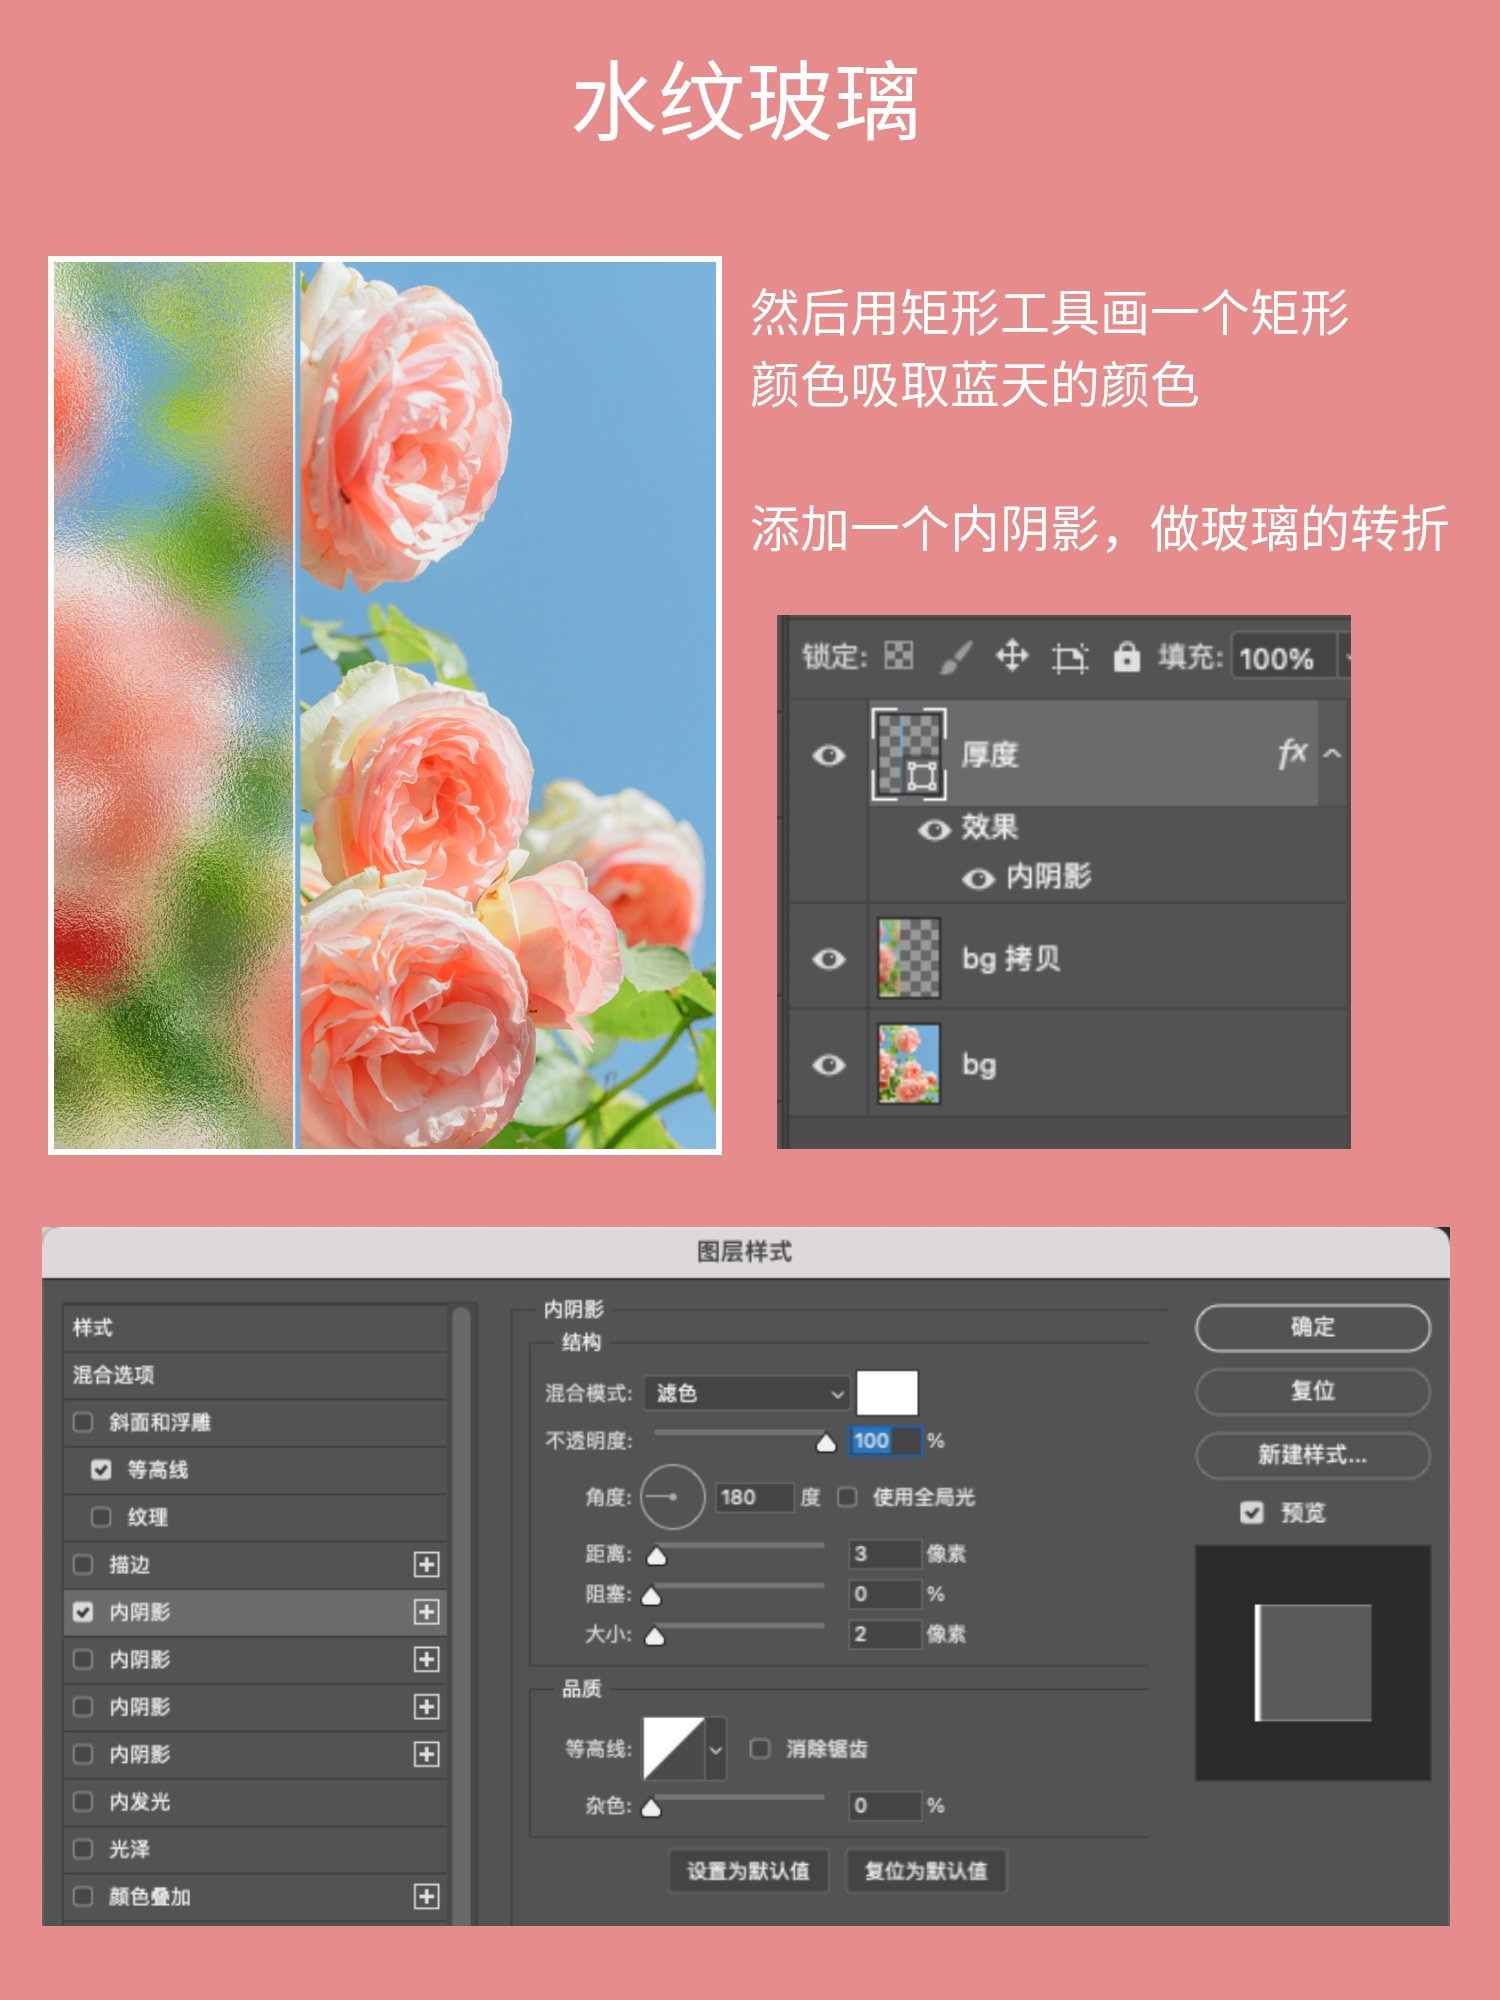Image resolution: width=1500 pixels, height=2000 pixels.
Task: Click 复位为默认值 button
Action: (x=926, y=1871)
